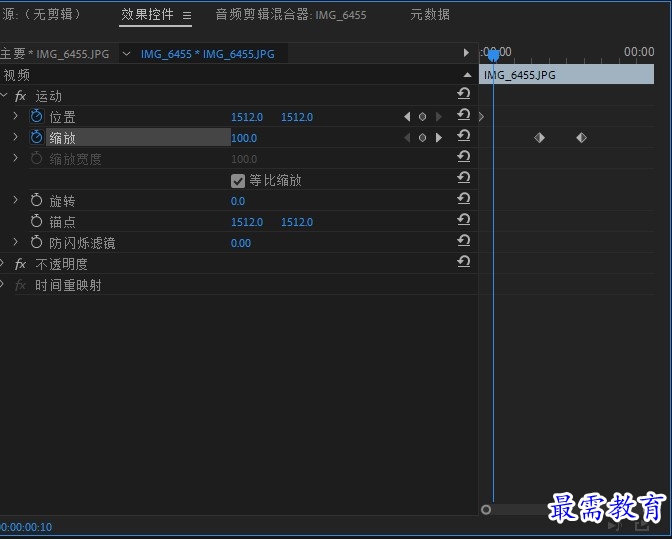The width and height of the screenshot is (672, 539).
Task: Reset the 不透明度 effect
Action: pos(463,261)
